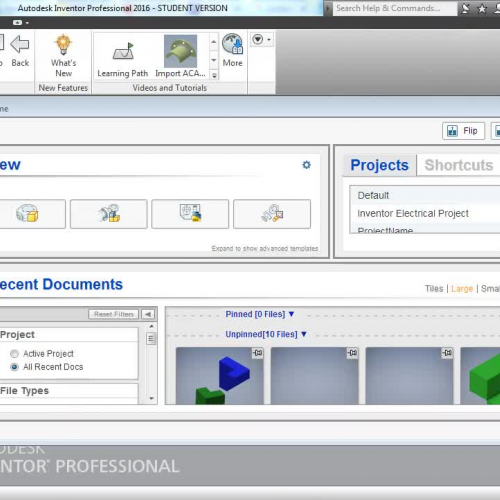Screen dimensions: 500x500
Task: Click the More globe download icon
Action: point(232,44)
